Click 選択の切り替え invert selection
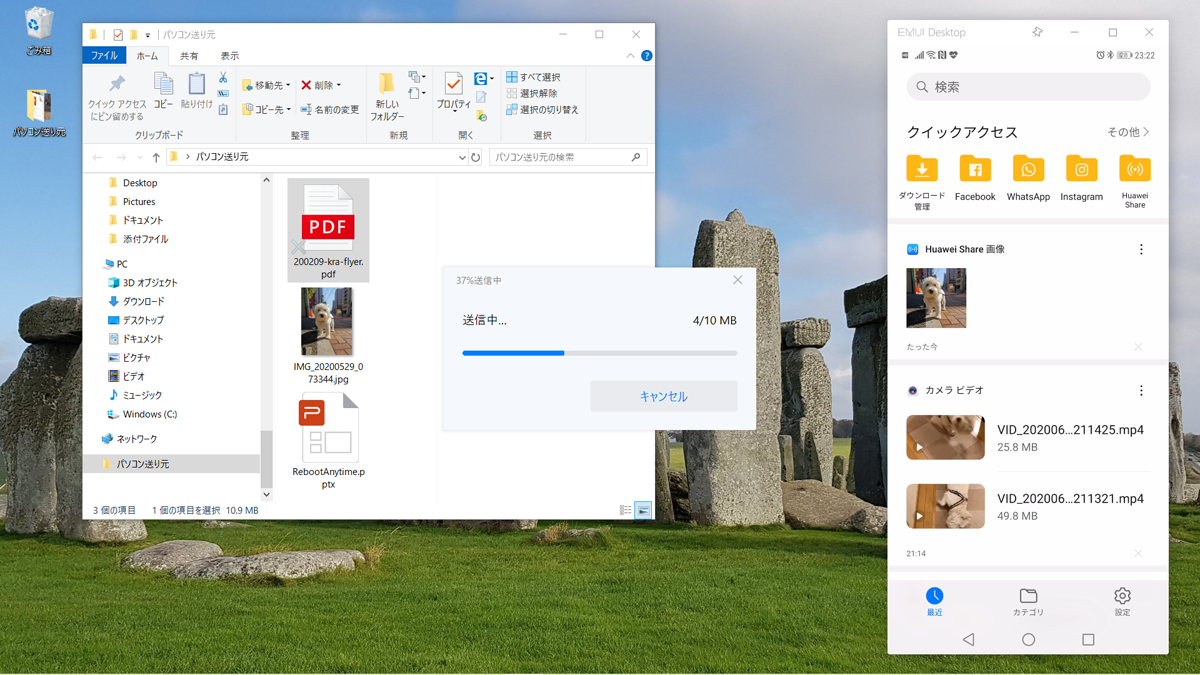The height and width of the screenshot is (675, 1200). 541,110
